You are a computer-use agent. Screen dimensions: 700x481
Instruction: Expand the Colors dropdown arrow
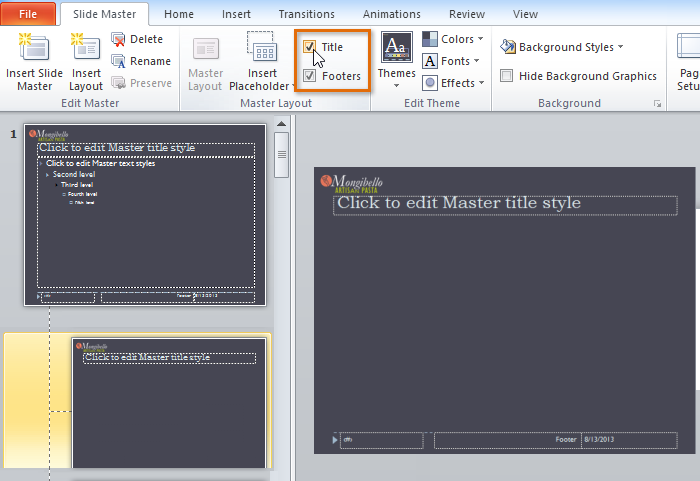click(480, 39)
